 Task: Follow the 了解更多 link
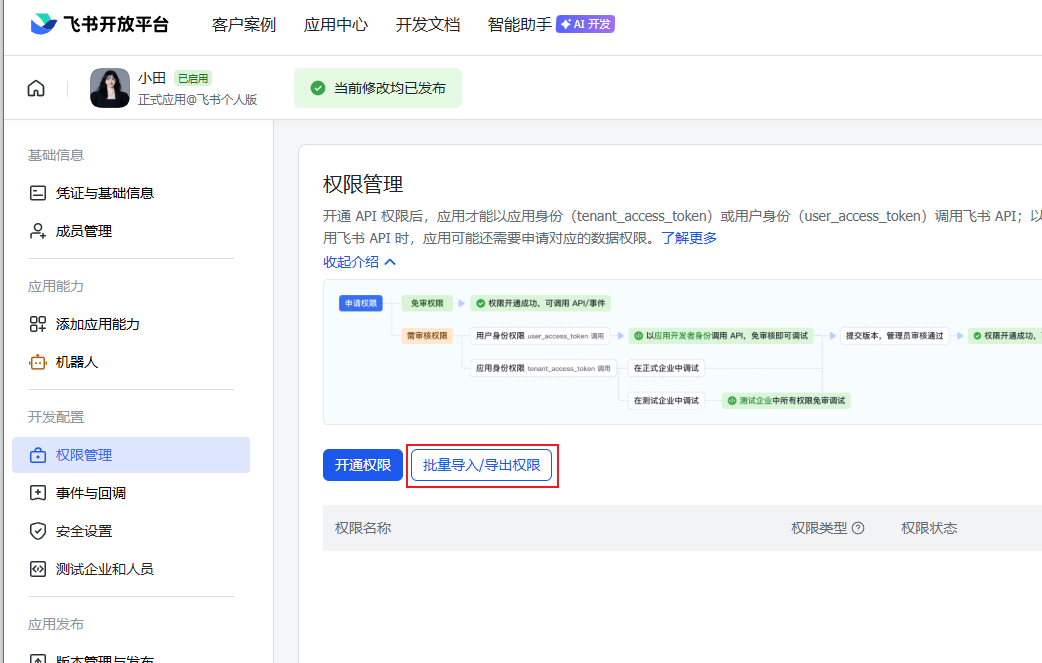pos(689,238)
